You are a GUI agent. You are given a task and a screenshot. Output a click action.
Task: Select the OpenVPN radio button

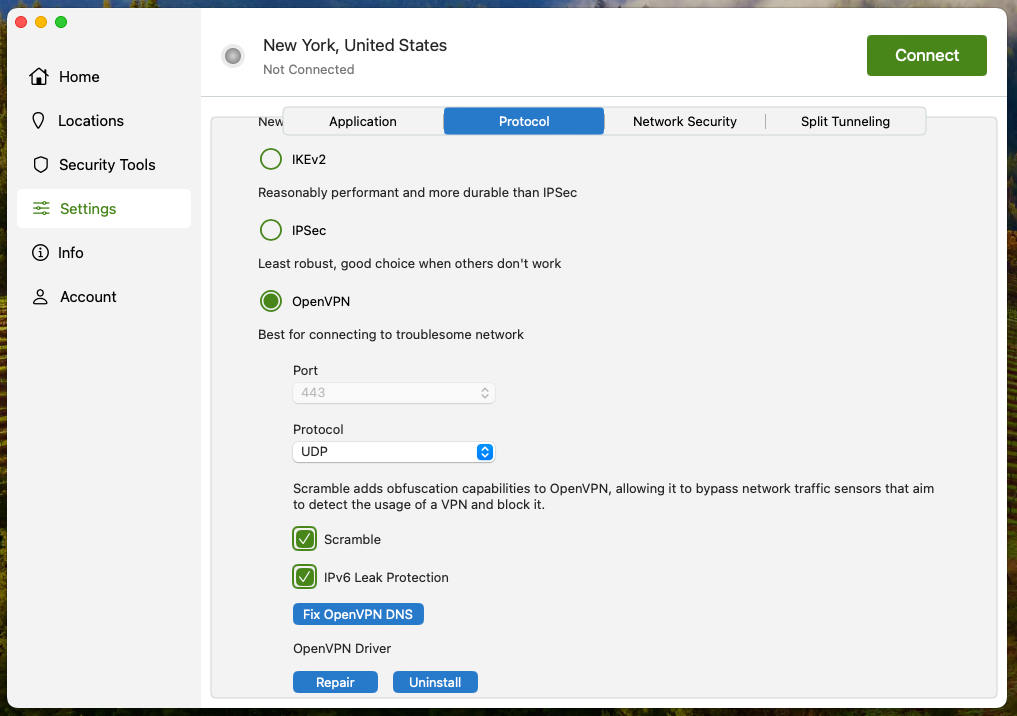tap(270, 301)
